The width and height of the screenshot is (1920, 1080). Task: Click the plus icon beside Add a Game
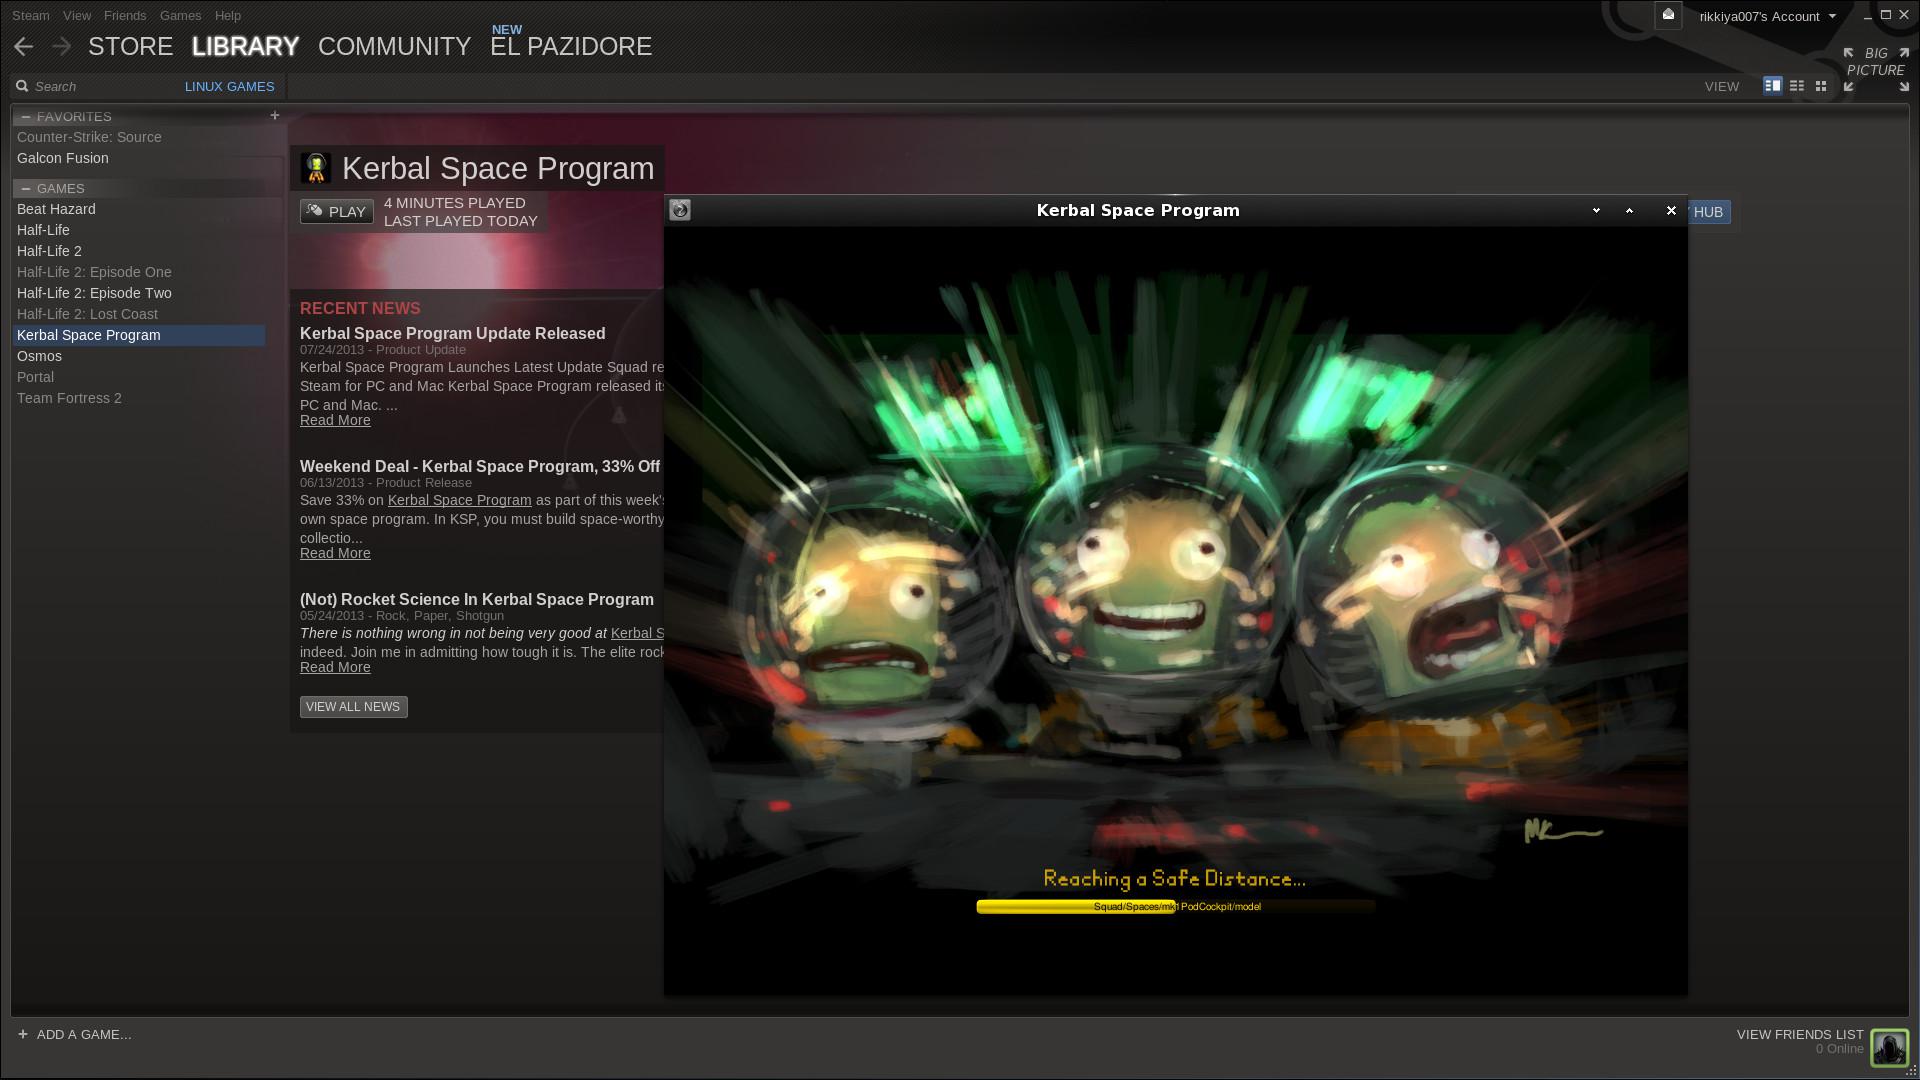click(x=23, y=1034)
